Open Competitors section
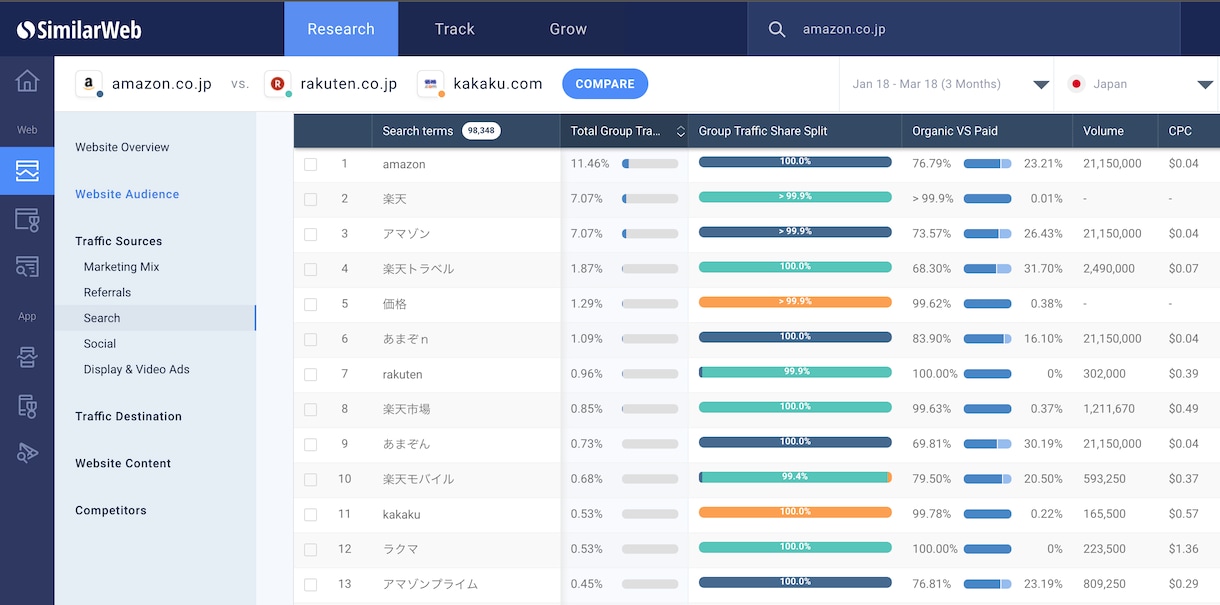This screenshot has height=605, width=1220. click(111, 510)
